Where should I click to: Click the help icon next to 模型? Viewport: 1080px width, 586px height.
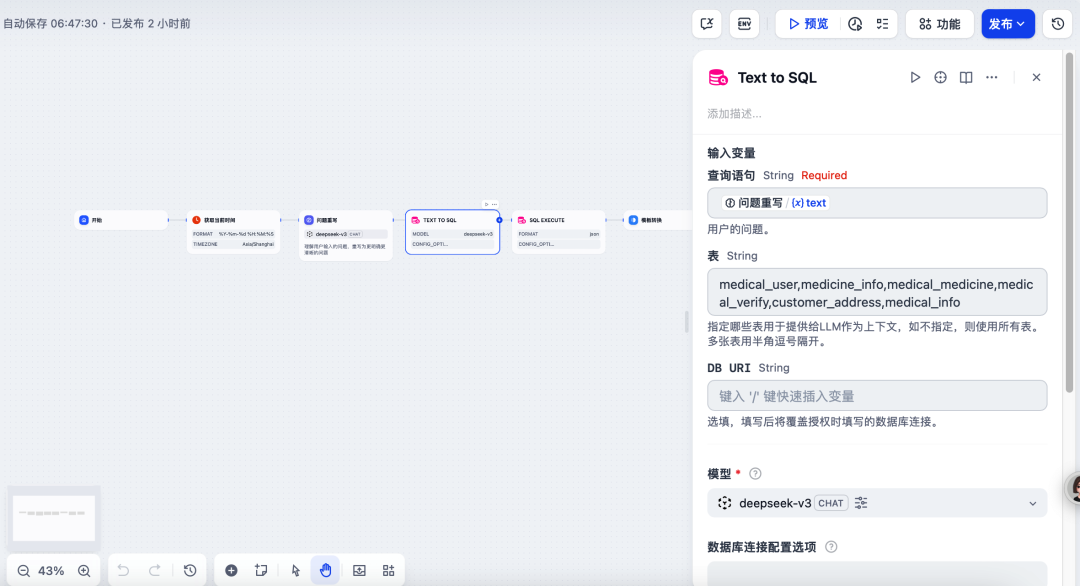pyautogui.click(x=755, y=474)
